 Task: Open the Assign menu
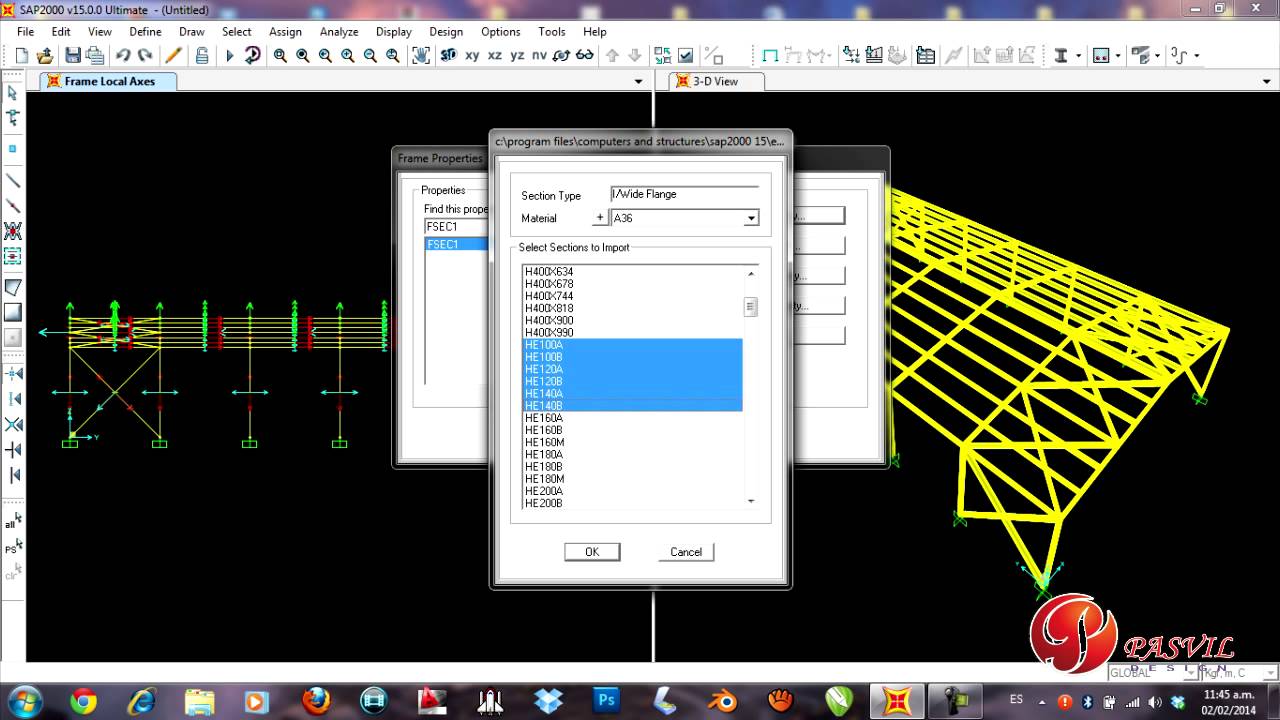285,31
